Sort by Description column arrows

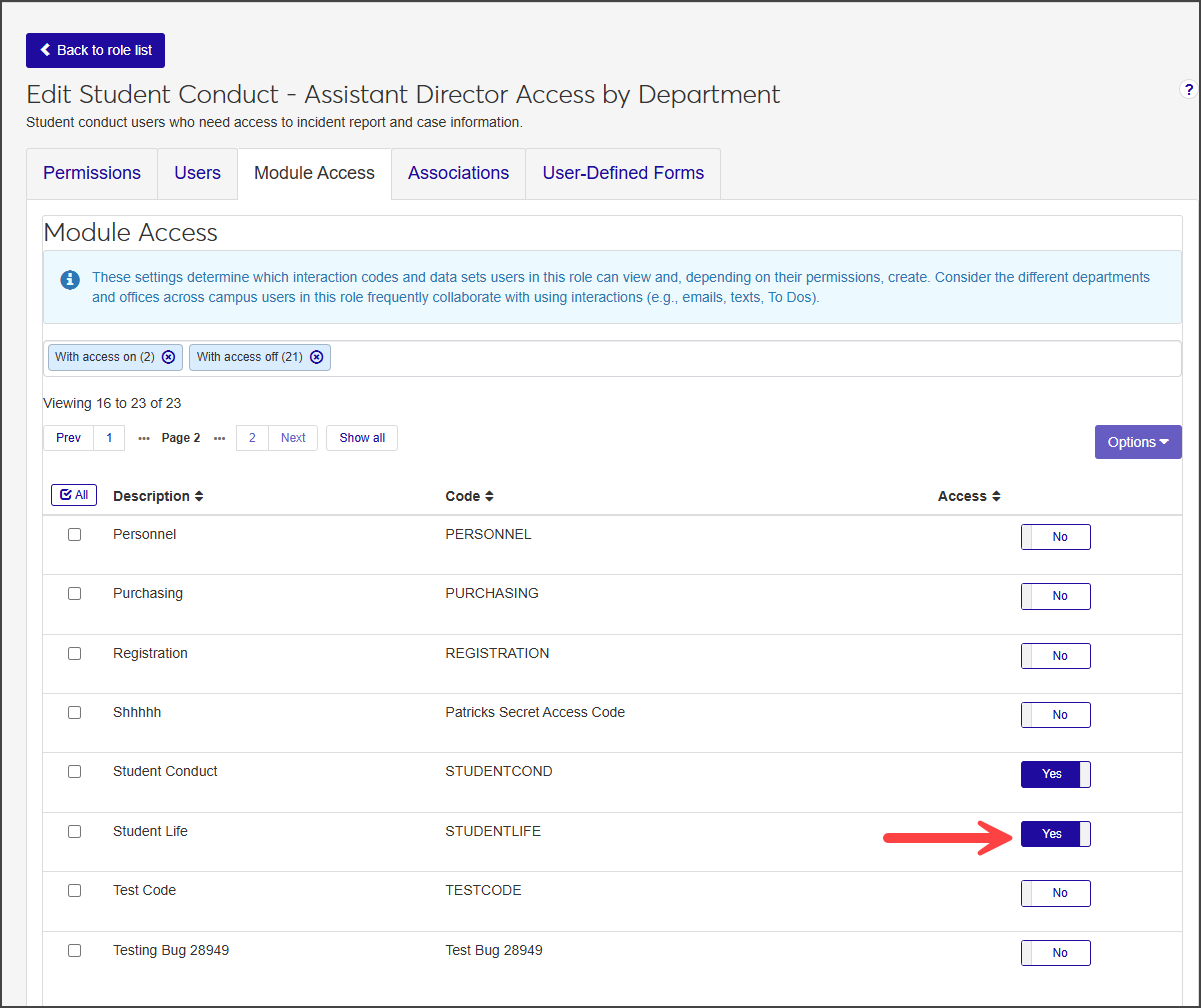(199, 496)
